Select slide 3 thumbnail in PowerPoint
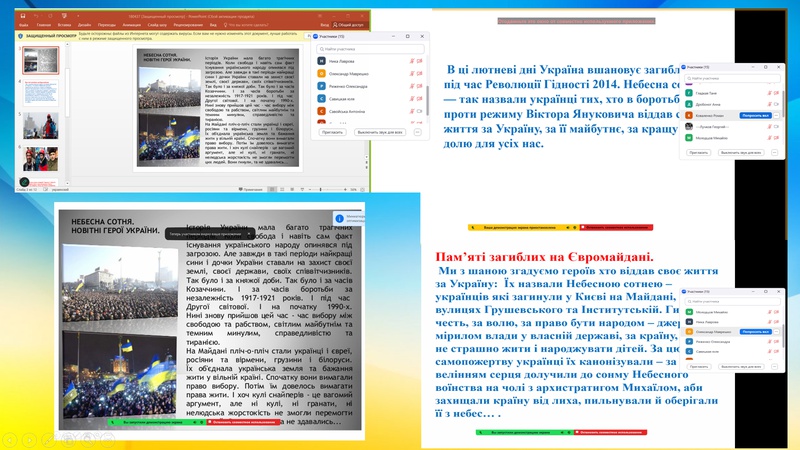The image size is (800, 450). (x=41, y=60)
